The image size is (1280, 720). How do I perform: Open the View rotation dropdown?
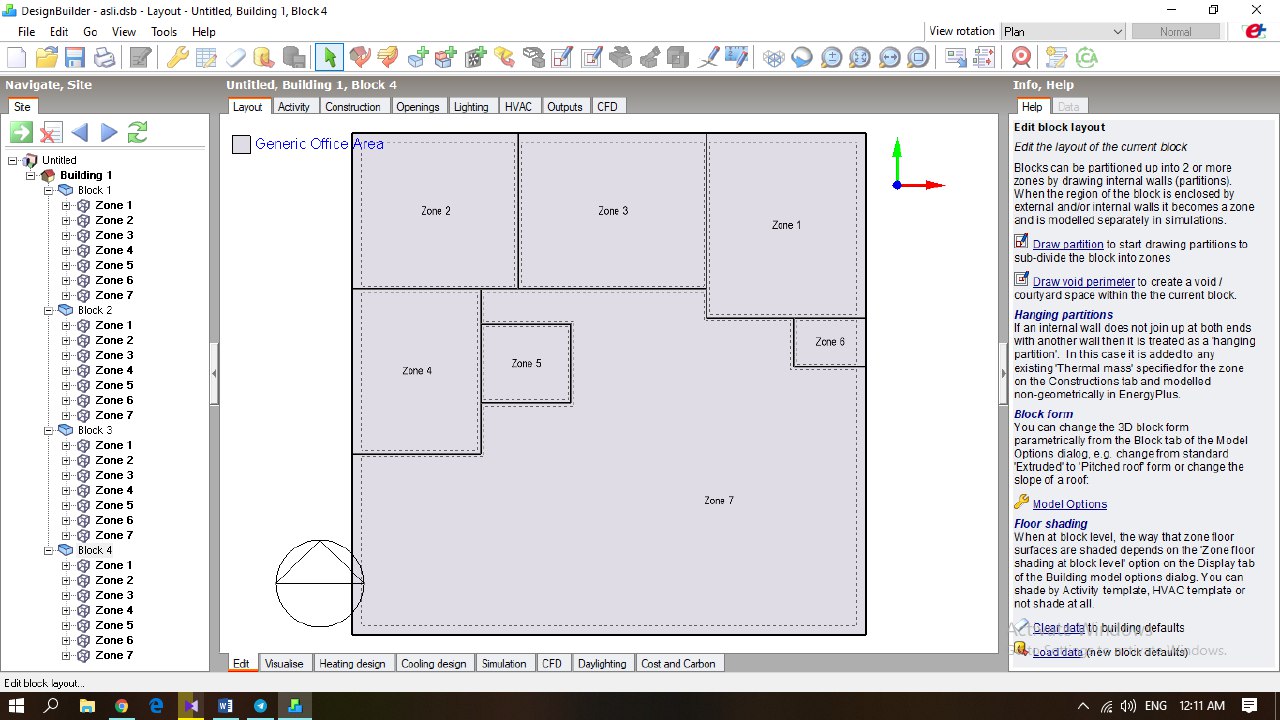pos(1063,31)
